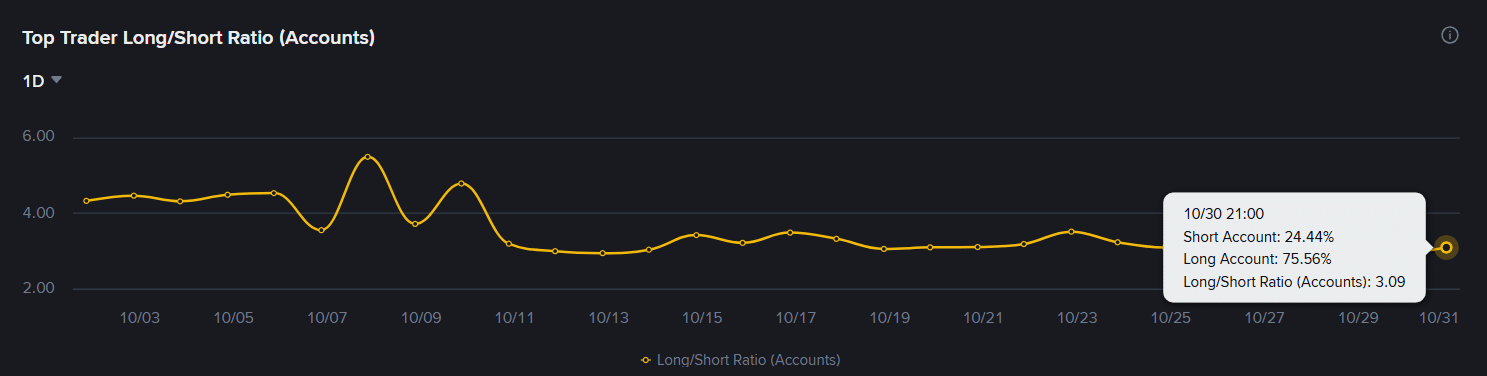Viewport: 1487px width, 376px height.
Task: Click the Short Account: 24.44% tooltip line
Action: point(1258,237)
